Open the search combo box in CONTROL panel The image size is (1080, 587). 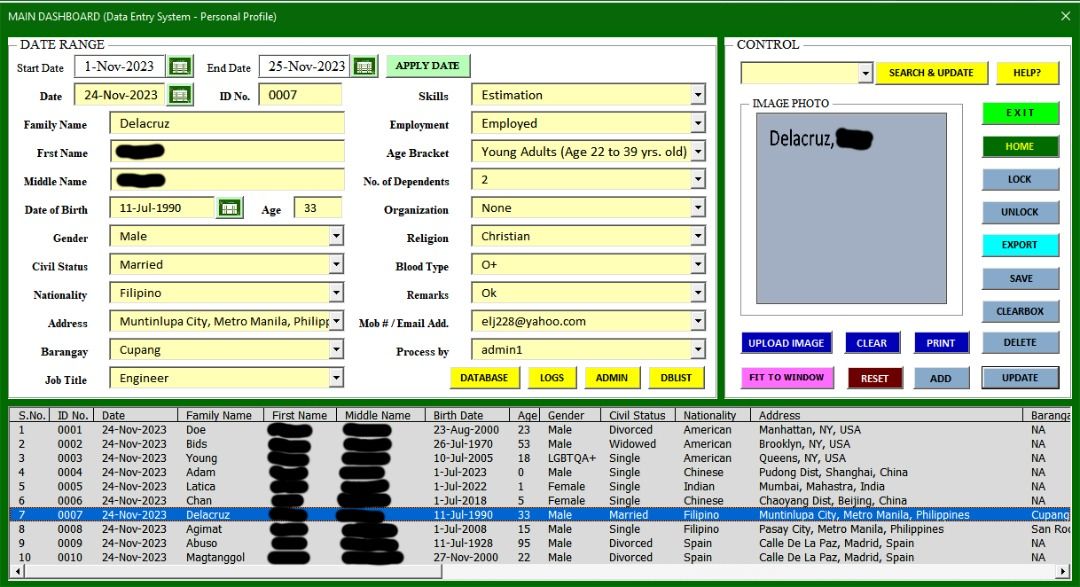pos(865,73)
